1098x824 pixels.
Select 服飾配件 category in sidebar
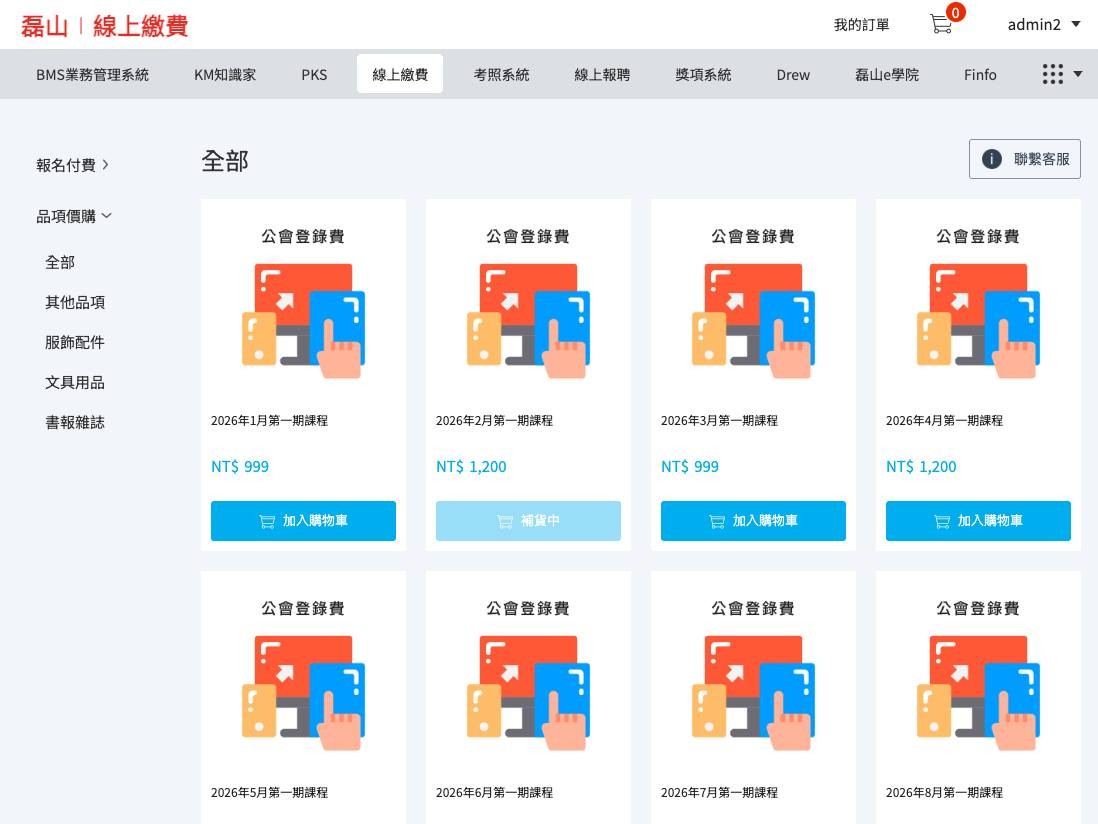click(x=75, y=342)
